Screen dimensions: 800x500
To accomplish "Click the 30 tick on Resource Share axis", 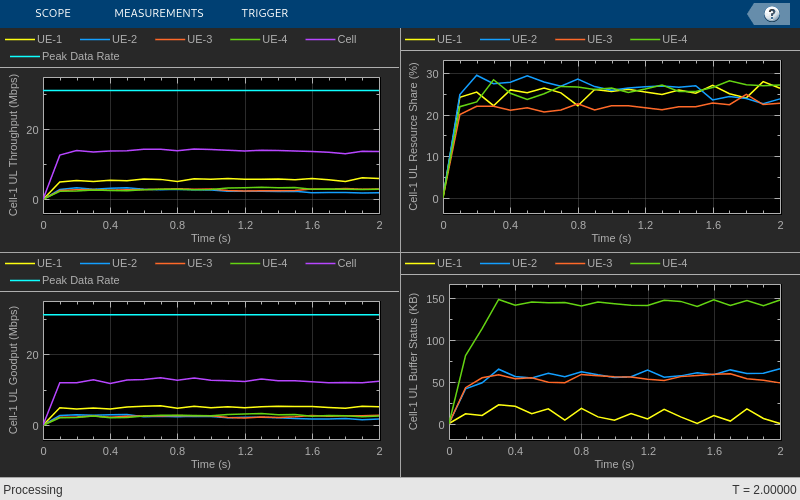I will coord(433,74).
